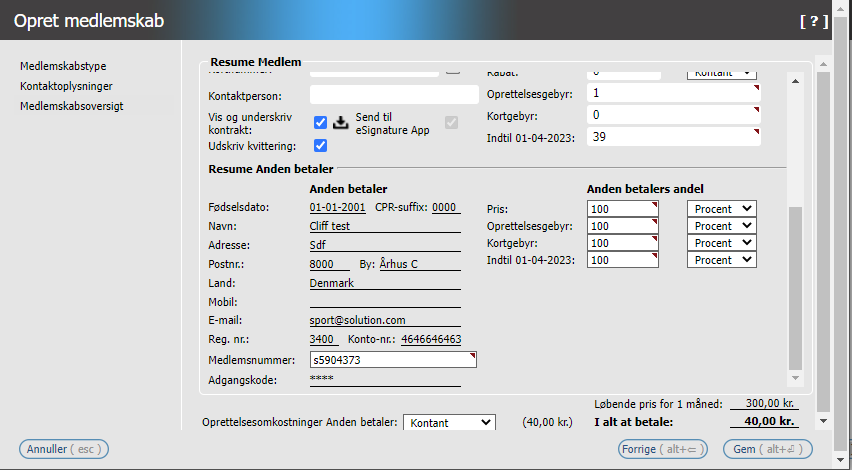Click the Annuller button

pos(64,449)
